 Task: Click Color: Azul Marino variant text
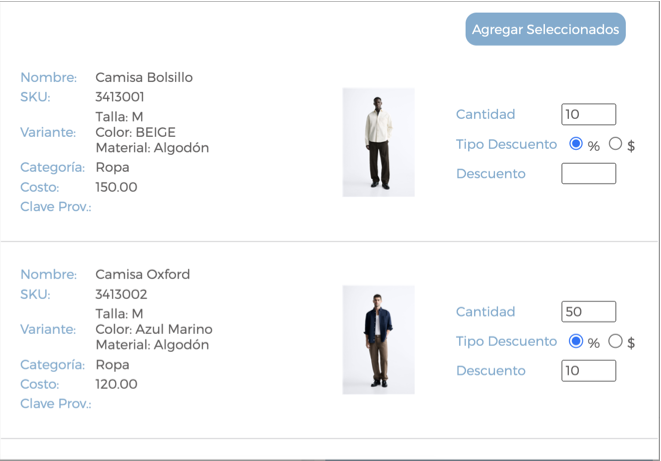coord(154,329)
